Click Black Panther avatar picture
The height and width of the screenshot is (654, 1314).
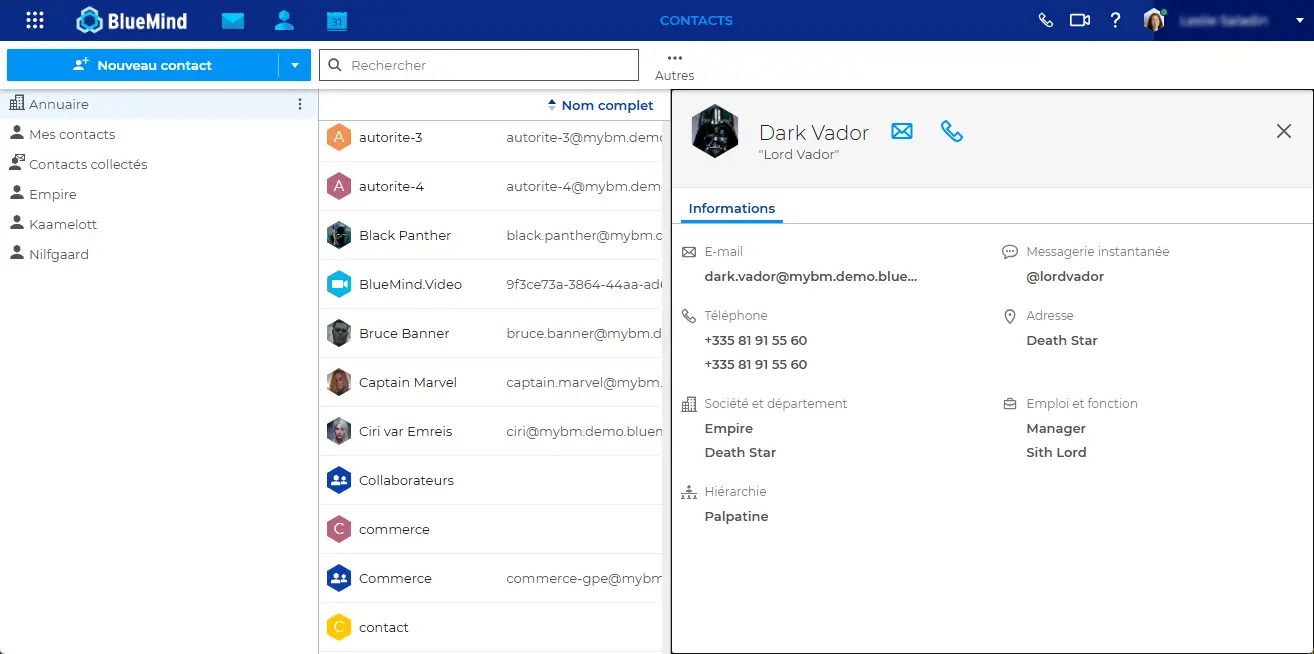(x=339, y=235)
